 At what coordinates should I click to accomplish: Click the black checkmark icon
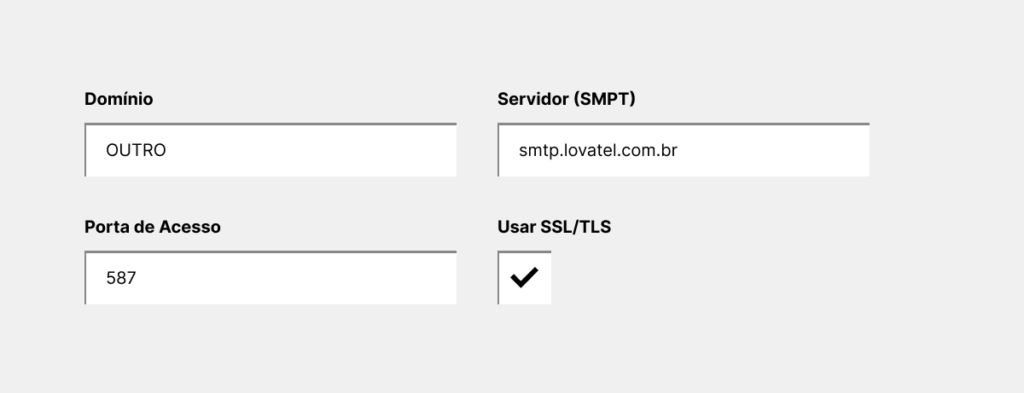524,277
